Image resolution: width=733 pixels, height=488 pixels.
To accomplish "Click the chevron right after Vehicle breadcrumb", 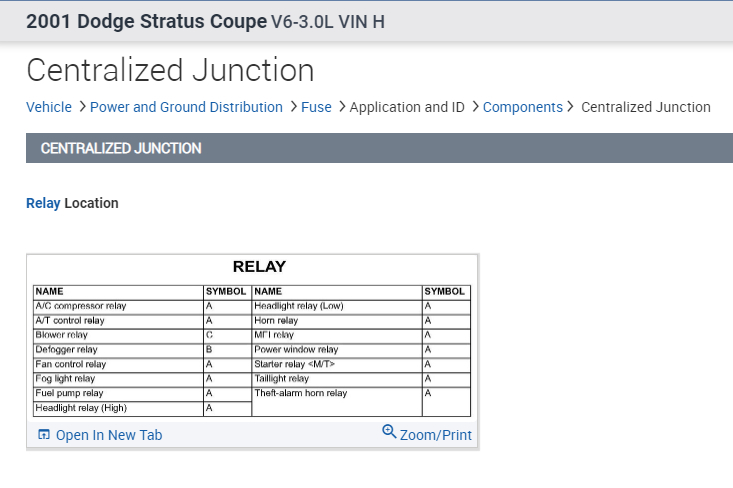I will click(81, 107).
